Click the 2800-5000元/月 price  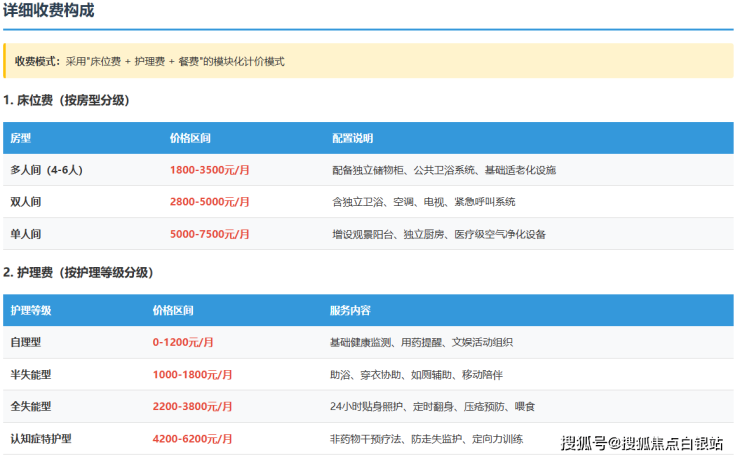(x=210, y=202)
